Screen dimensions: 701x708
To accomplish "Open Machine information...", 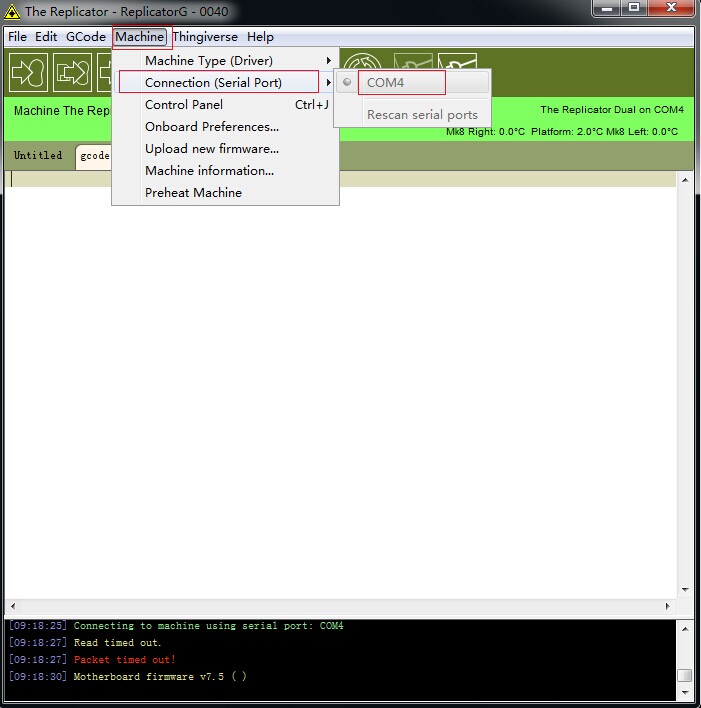I will (x=225, y=171).
